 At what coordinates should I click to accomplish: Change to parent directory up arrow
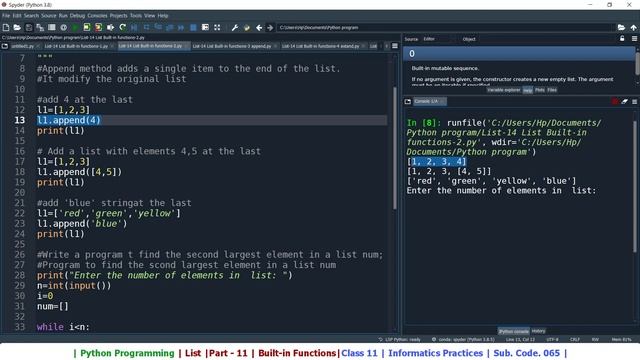click(633, 27)
